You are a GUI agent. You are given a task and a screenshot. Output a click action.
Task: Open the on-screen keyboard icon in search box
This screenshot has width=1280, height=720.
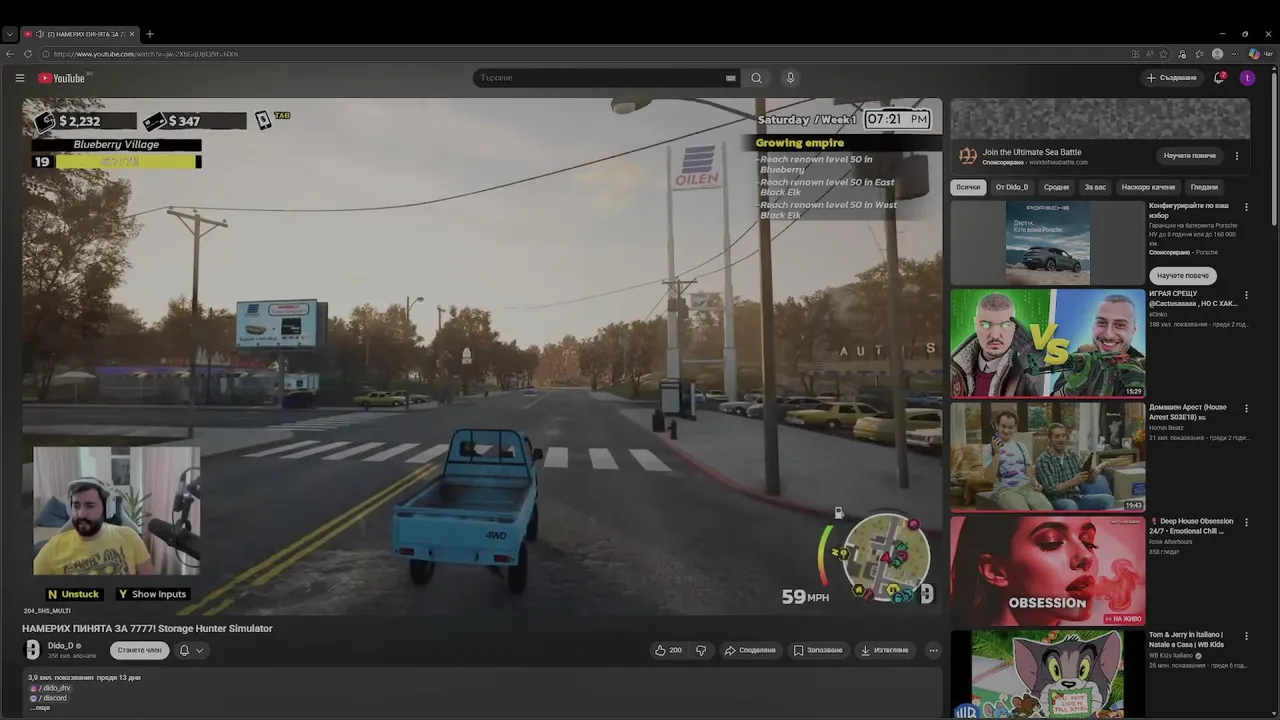click(x=731, y=78)
